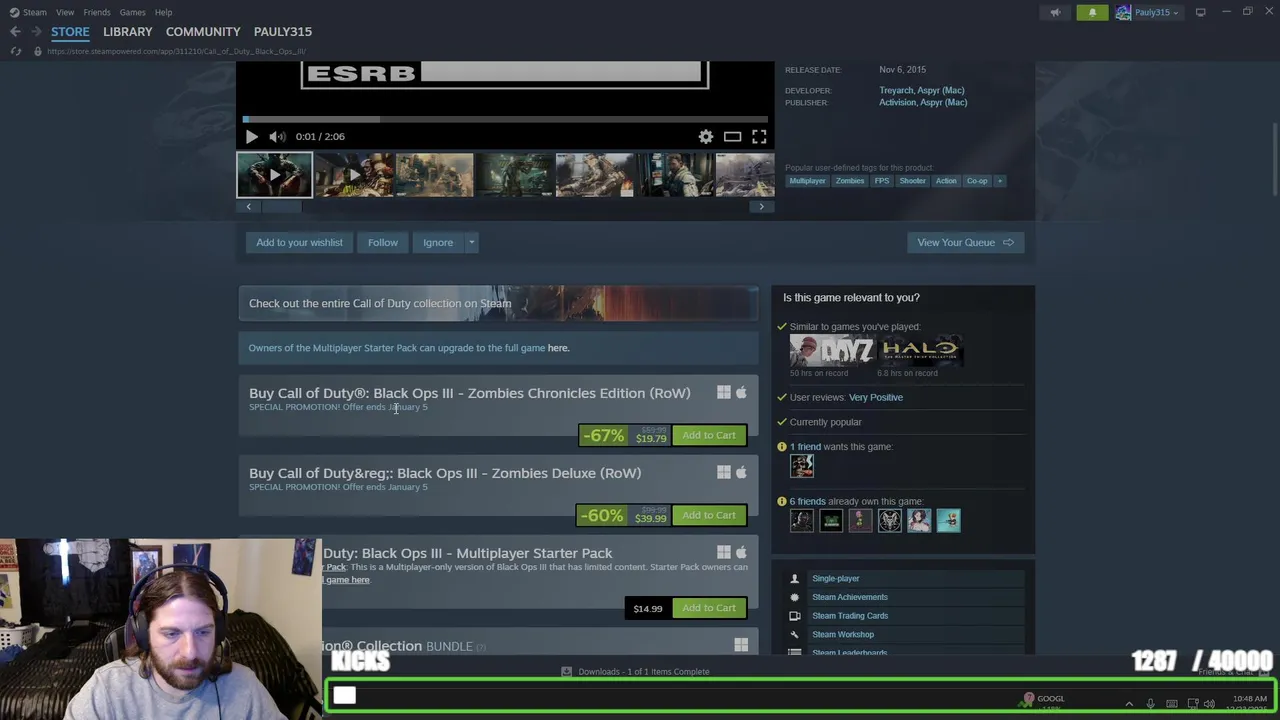Image resolution: width=1280 pixels, height=720 pixels.
Task: Select the first trailer thumbnail
Action: (x=274, y=175)
